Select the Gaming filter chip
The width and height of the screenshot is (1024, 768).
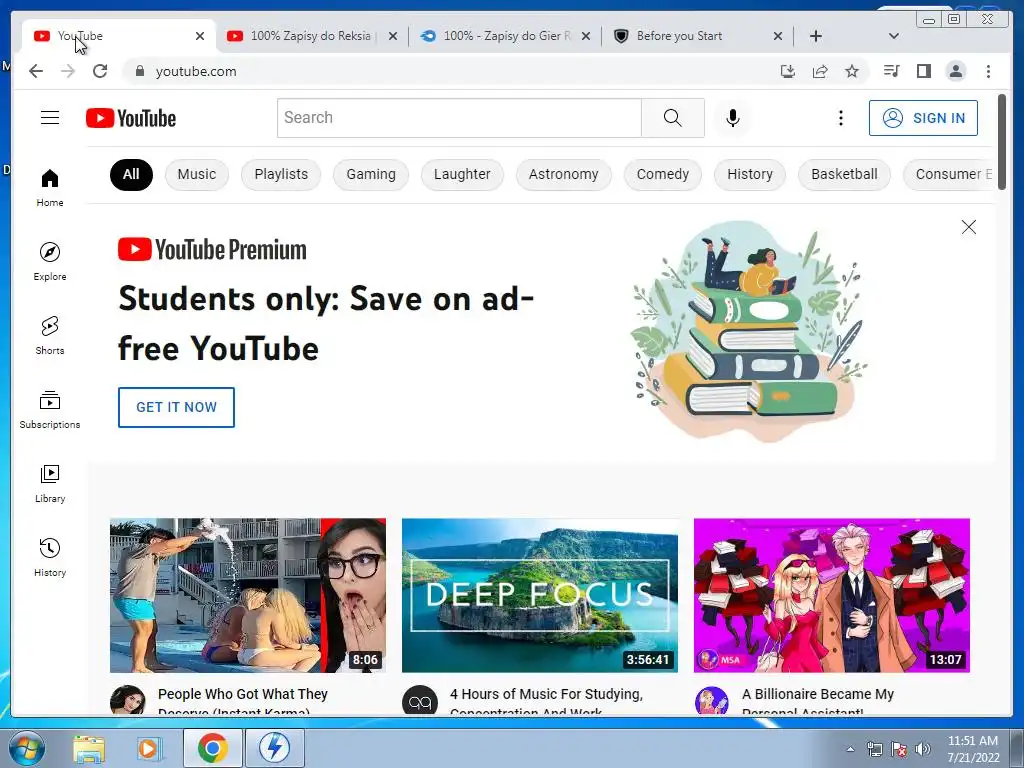[371, 174]
